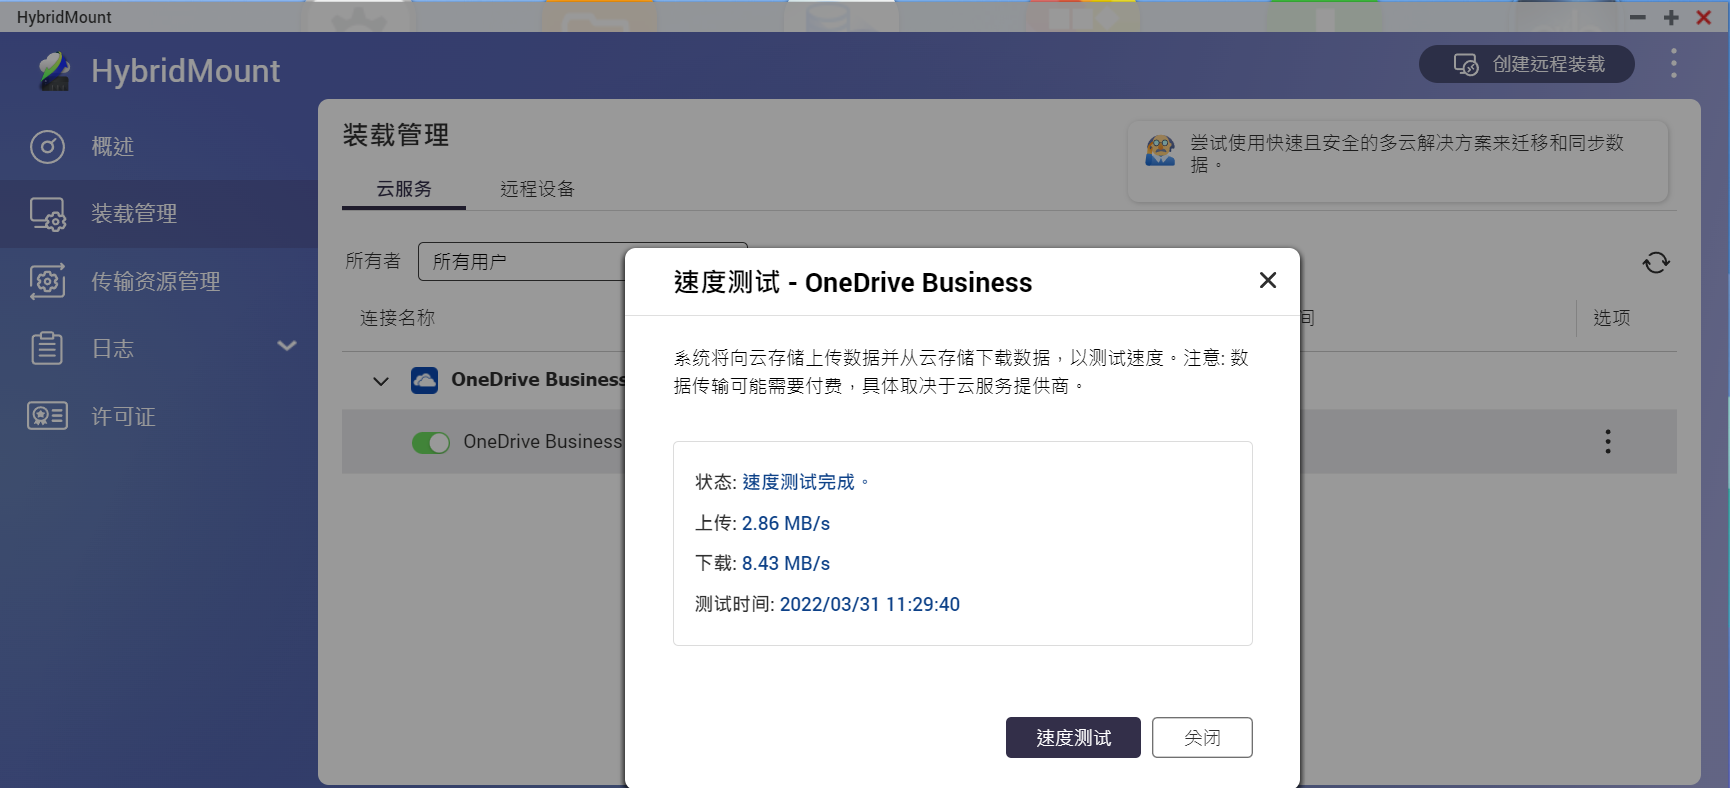
Task: Click the OneDrive Business cloud icon
Action: pyautogui.click(x=425, y=380)
